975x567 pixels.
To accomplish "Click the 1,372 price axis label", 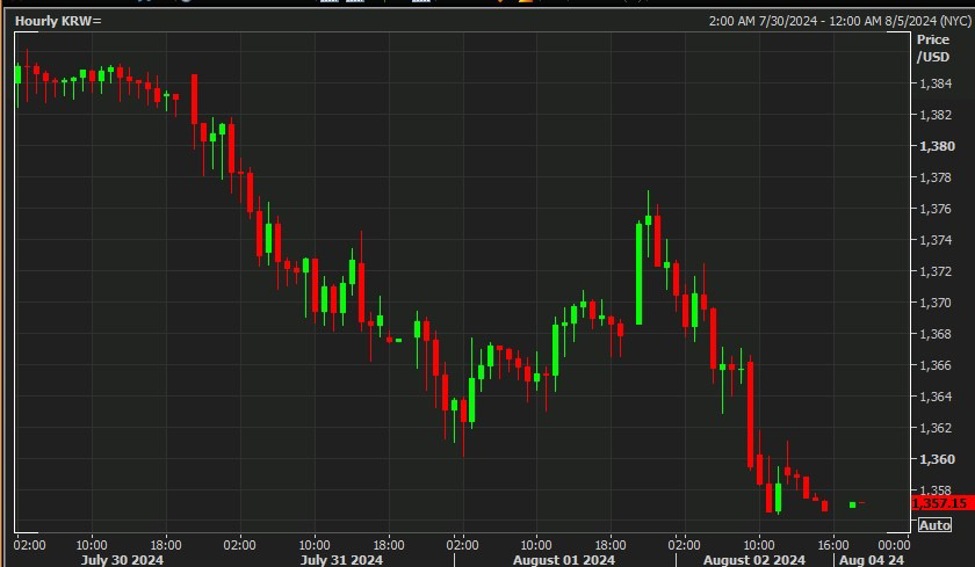I will coord(936,271).
